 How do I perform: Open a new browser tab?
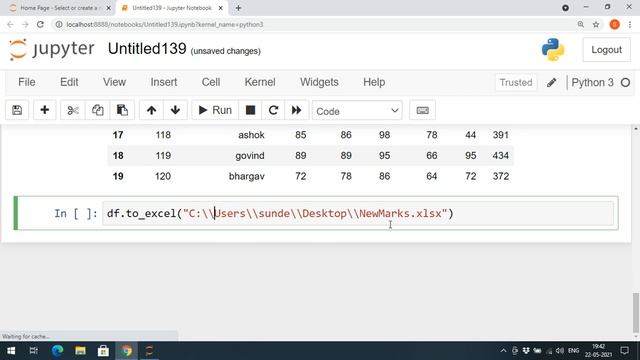point(238,8)
